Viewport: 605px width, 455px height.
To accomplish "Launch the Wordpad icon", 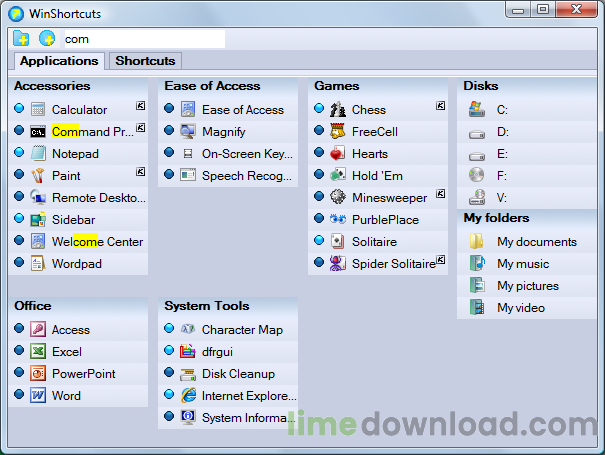I will pyautogui.click(x=38, y=264).
